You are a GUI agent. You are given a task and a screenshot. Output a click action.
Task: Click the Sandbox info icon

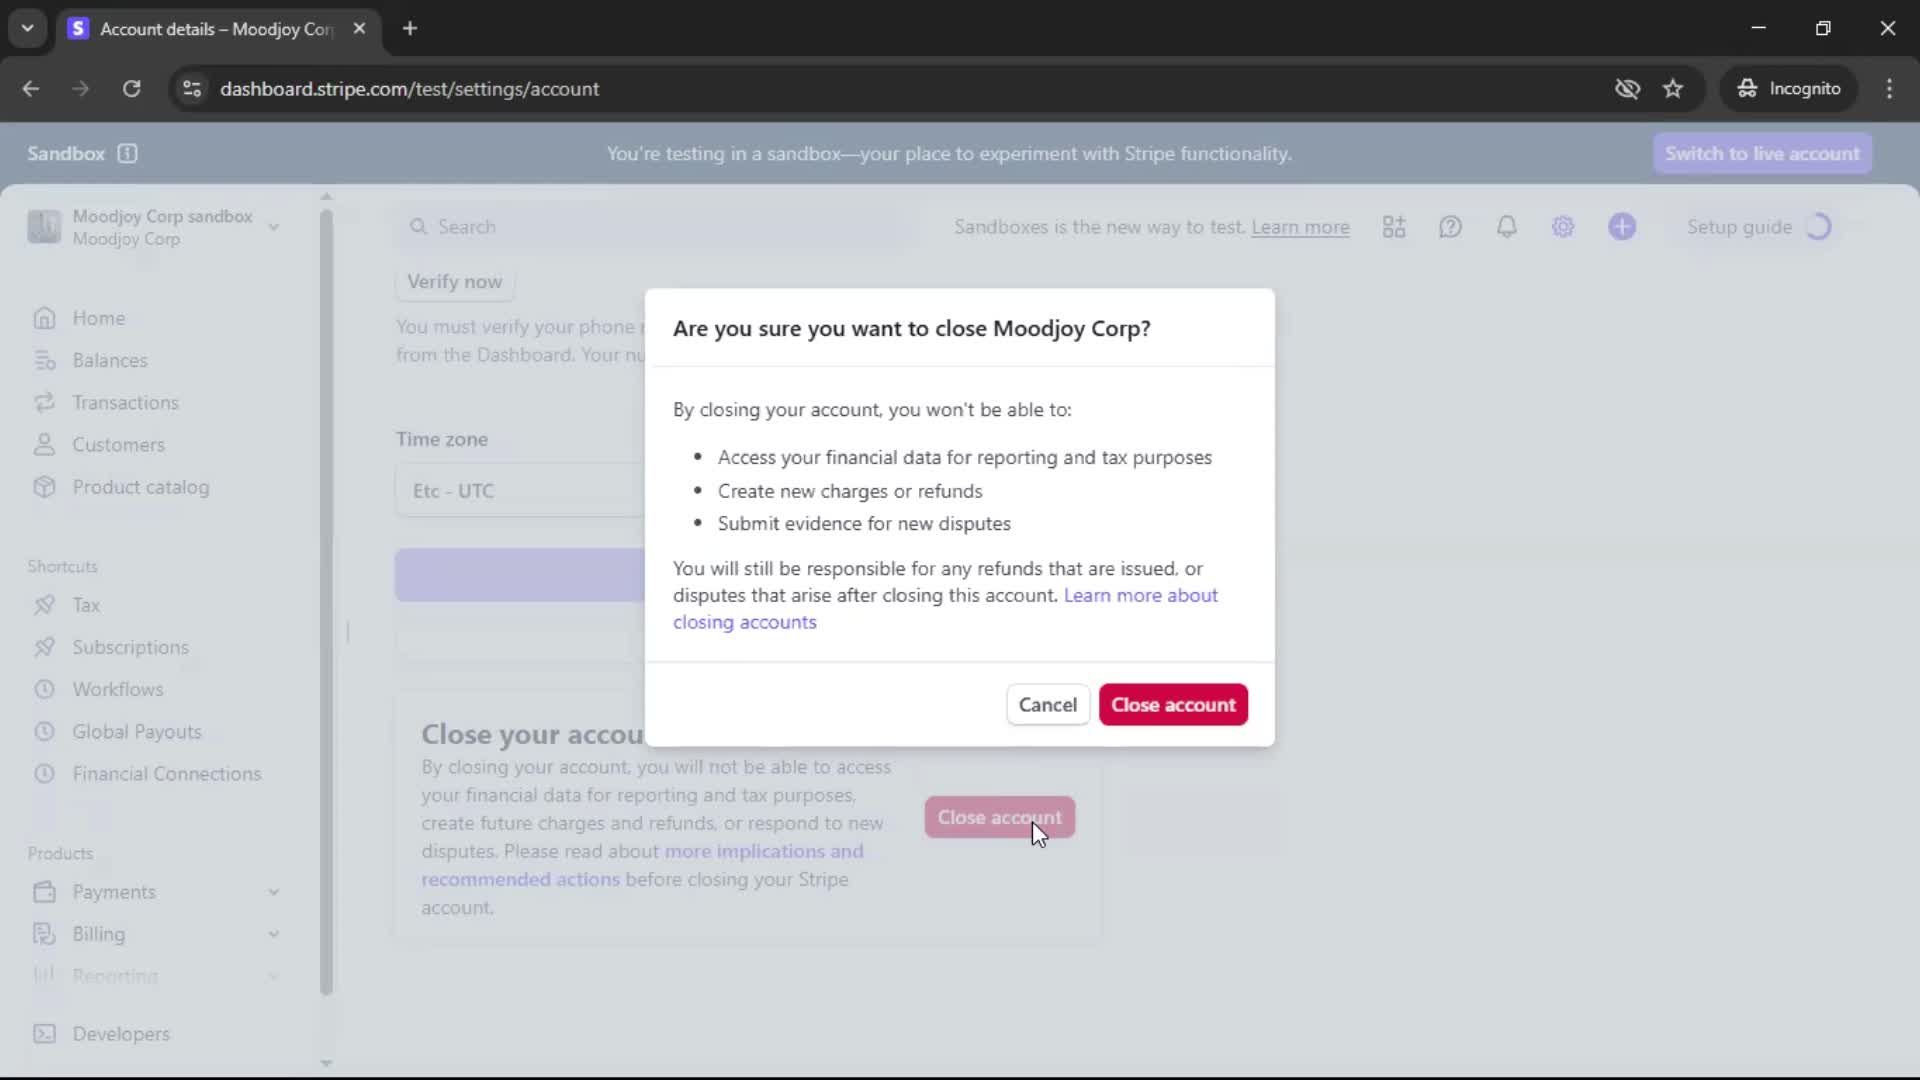(x=127, y=154)
